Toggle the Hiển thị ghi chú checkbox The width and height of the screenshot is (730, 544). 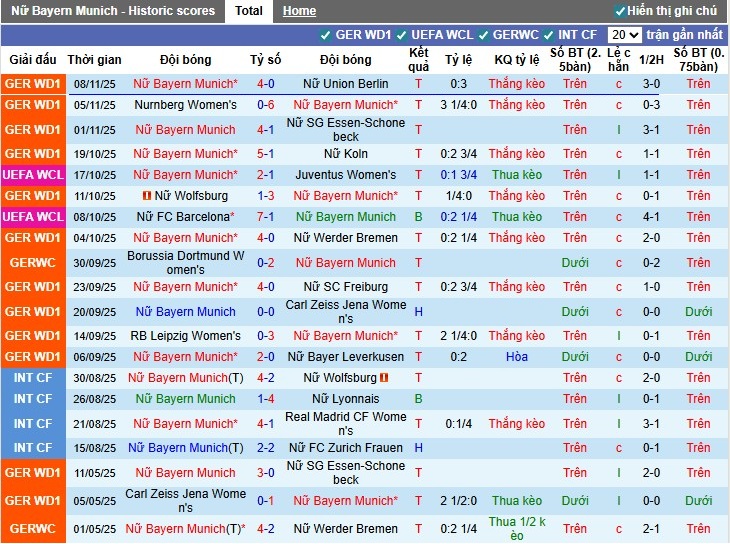pos(620,11)
